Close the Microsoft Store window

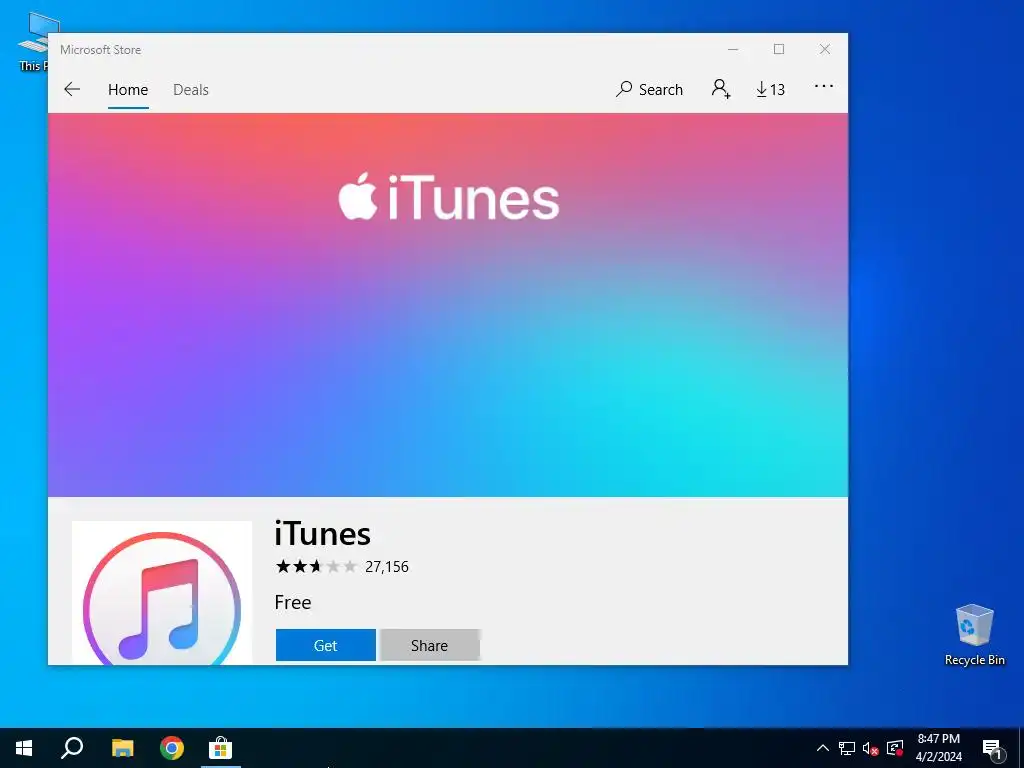tap(825, 50)
